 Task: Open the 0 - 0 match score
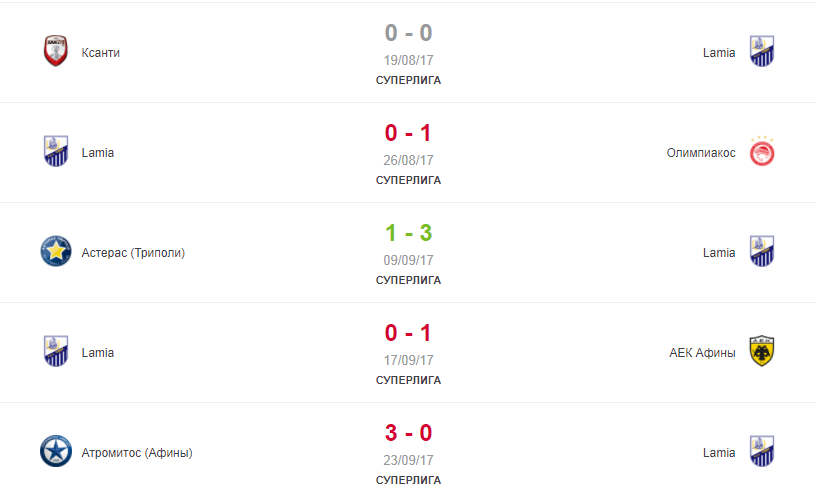click(409, 33)
